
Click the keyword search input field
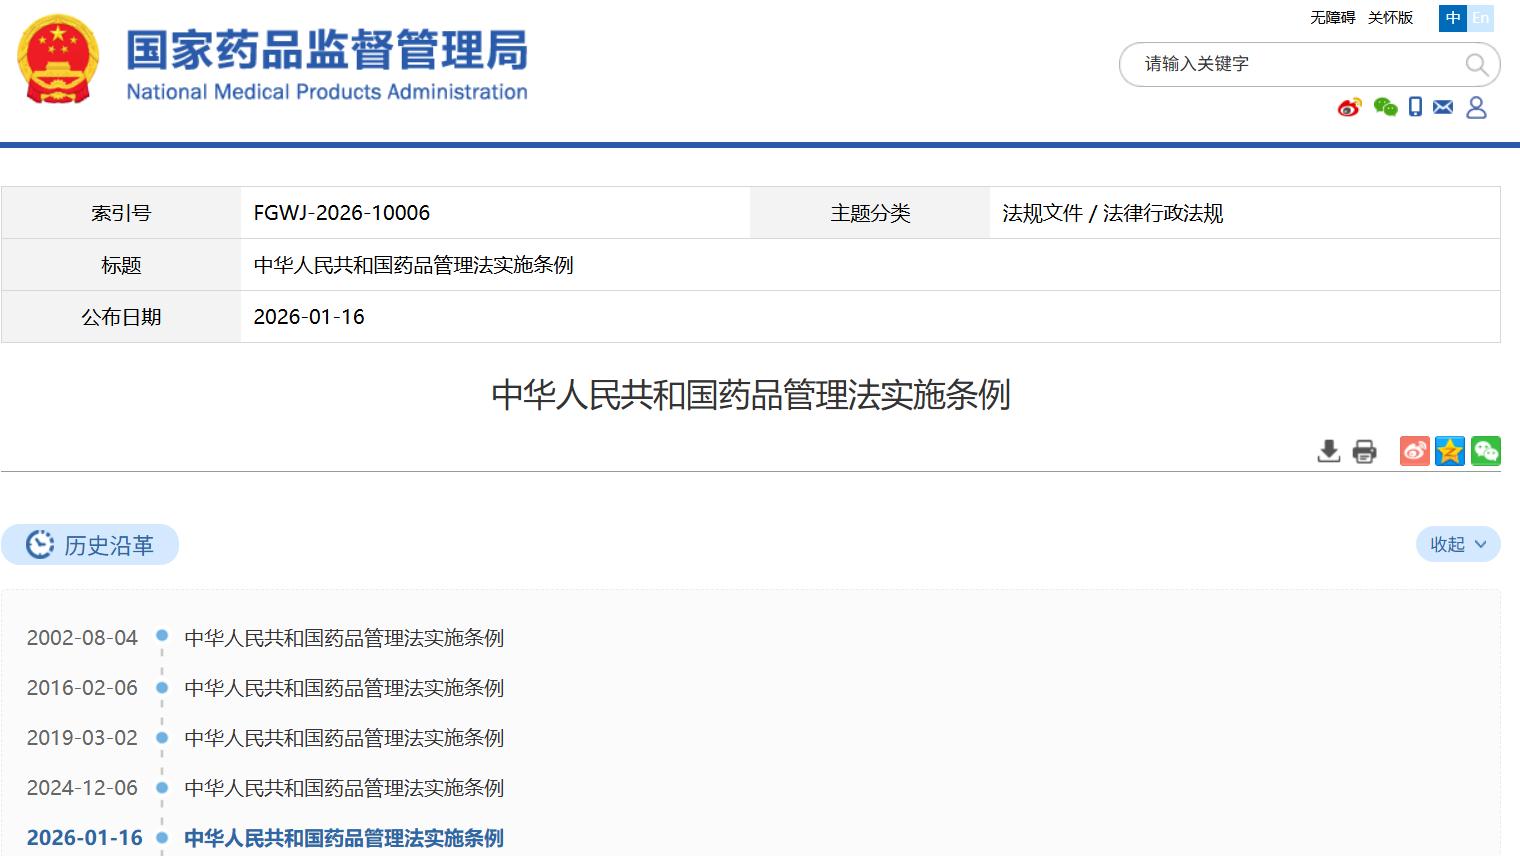(1290, 64)
